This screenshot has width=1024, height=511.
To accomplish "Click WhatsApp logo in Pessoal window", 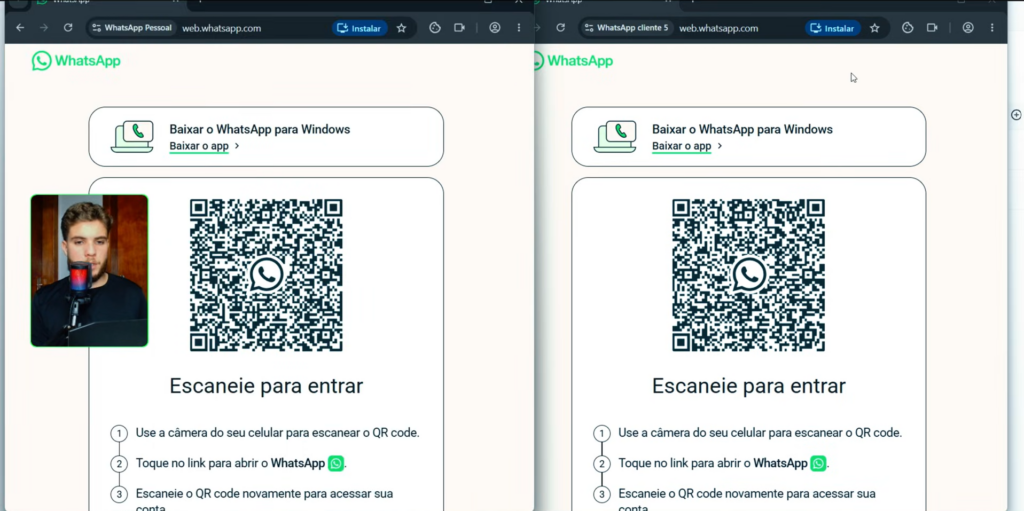I will coord(76,61).
